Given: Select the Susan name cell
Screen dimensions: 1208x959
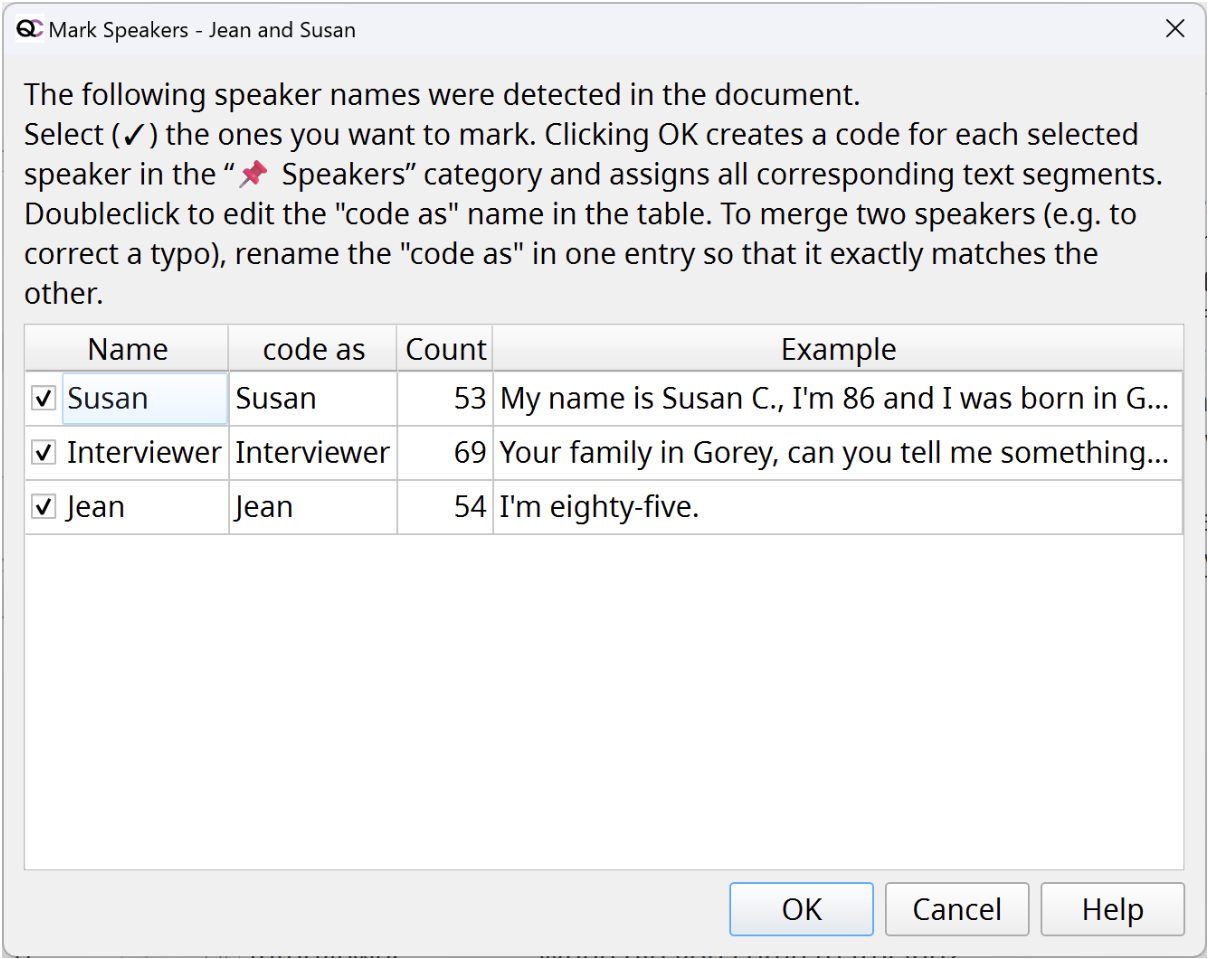Looking at the screenshot, I should [145, 399].
